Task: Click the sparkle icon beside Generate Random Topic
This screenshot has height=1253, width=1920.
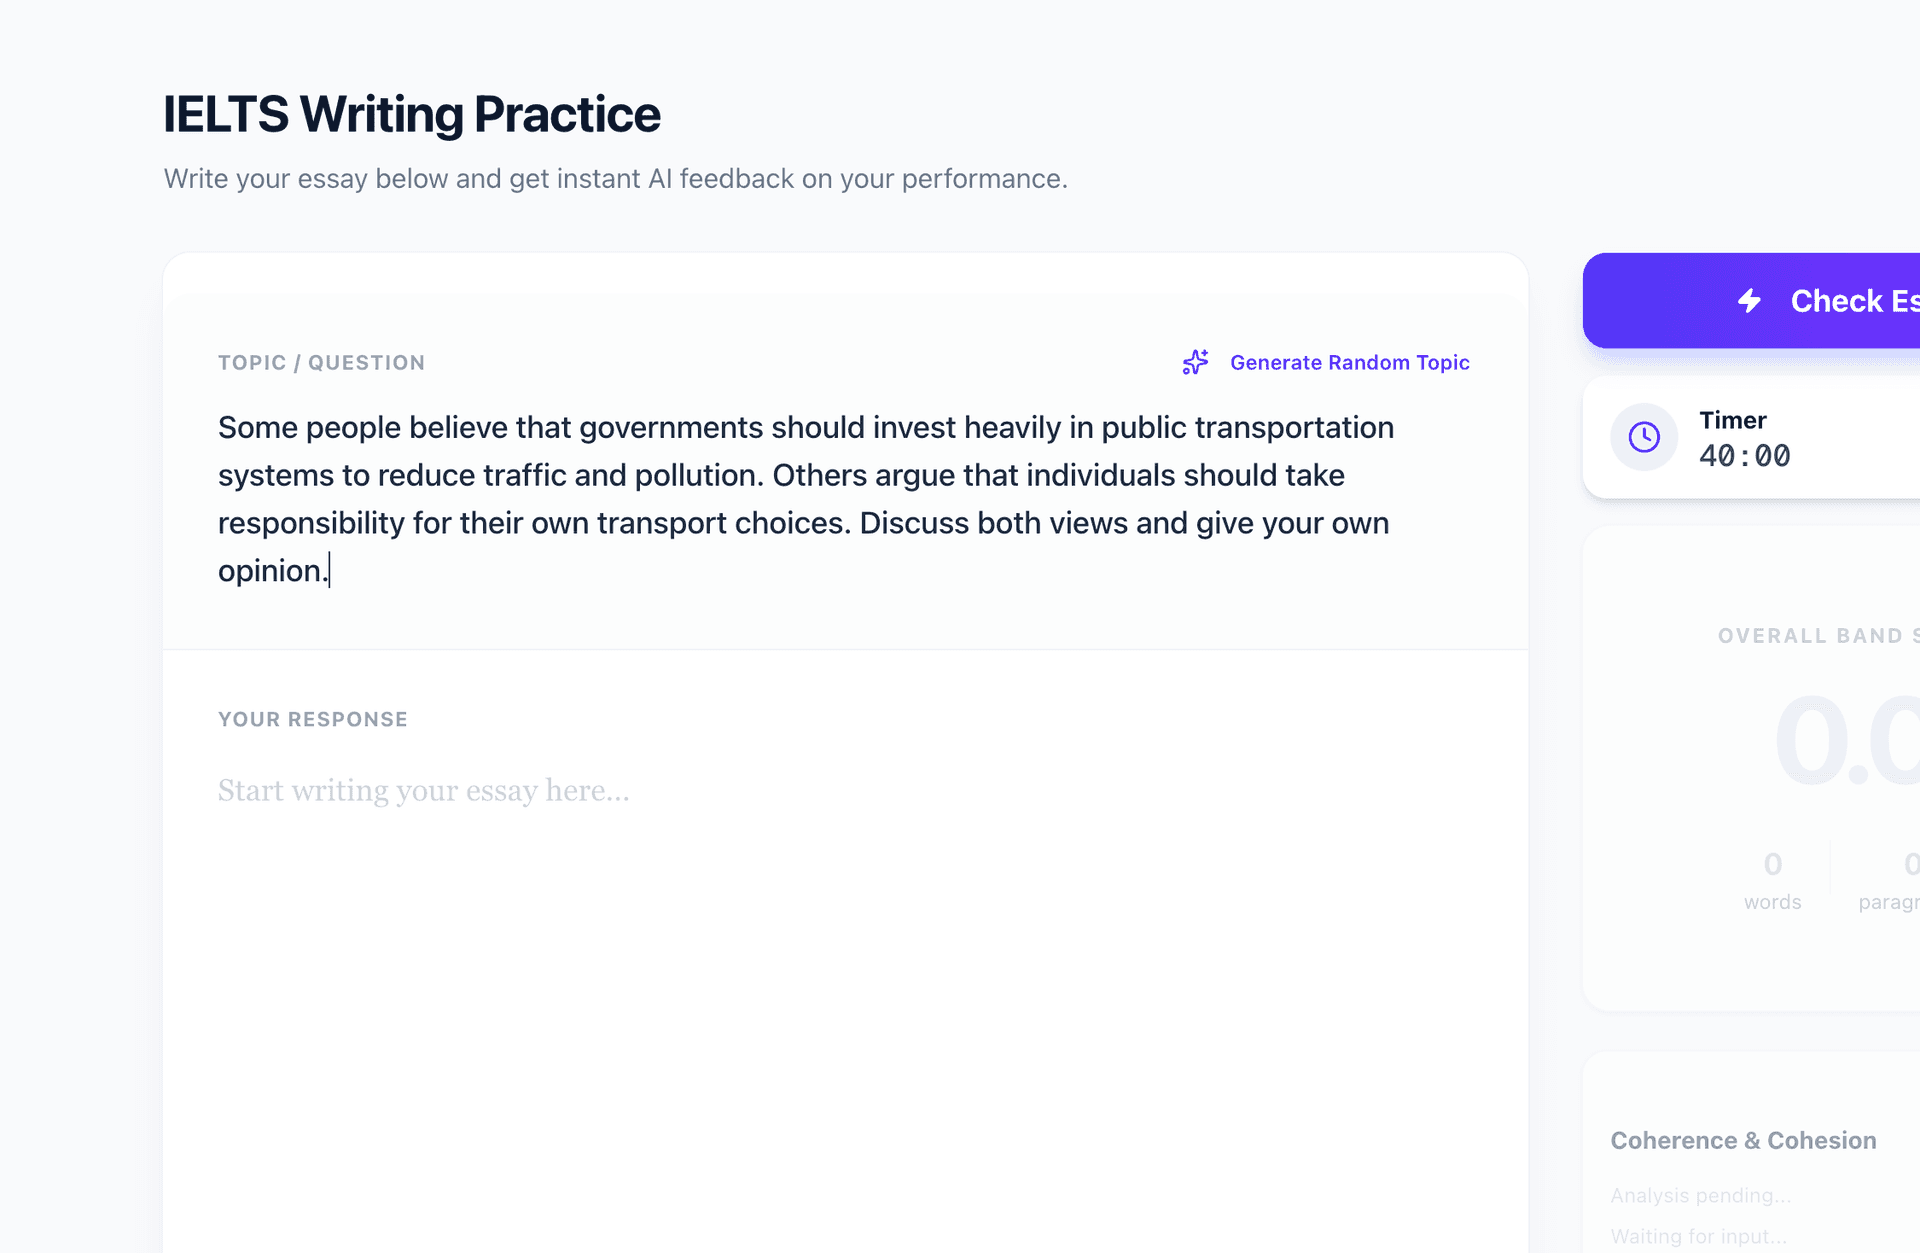Action: tap(1195, 362)
